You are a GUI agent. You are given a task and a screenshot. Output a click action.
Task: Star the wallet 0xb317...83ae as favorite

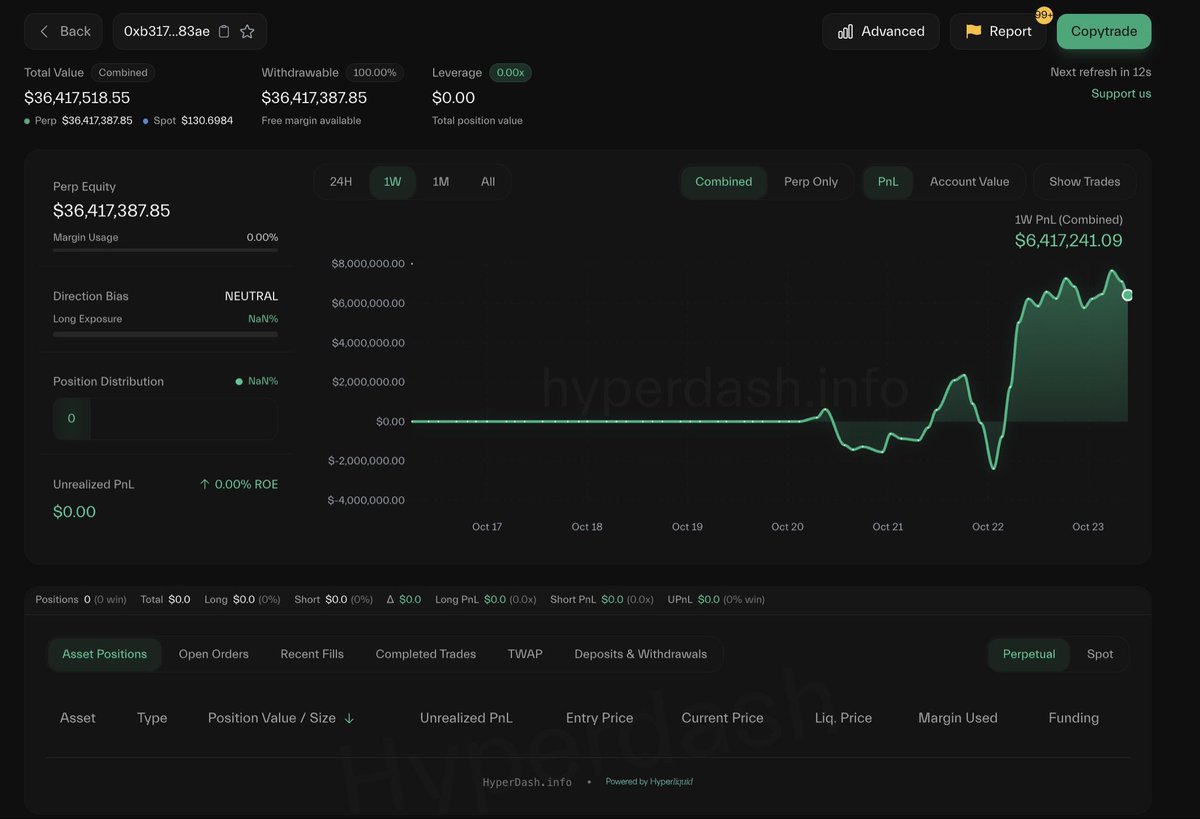click(249, 31)
